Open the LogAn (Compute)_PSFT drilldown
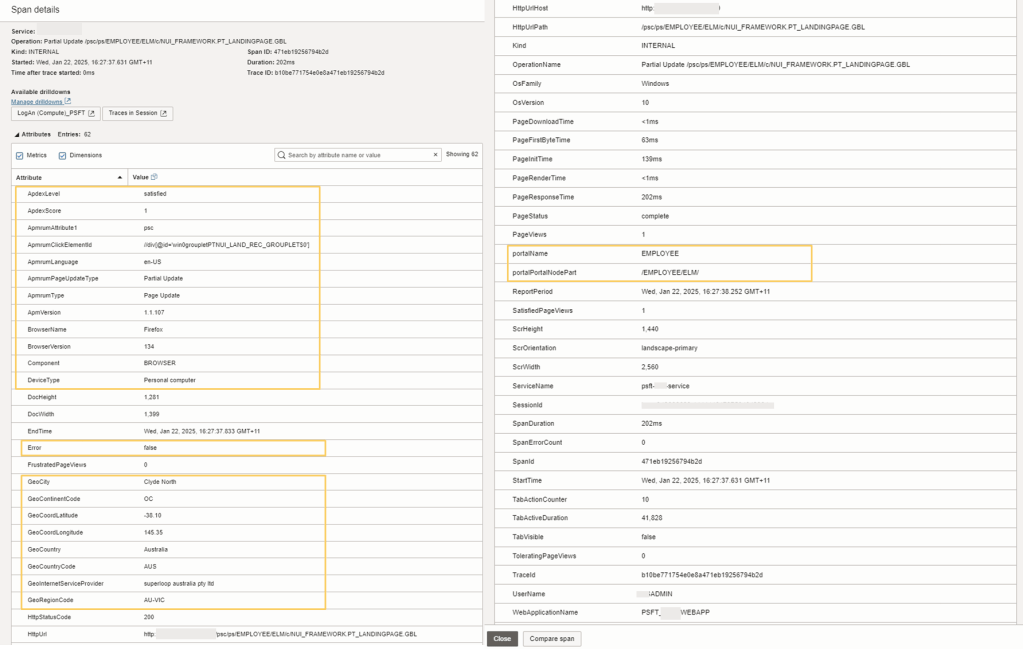 [x=56, y=114]
